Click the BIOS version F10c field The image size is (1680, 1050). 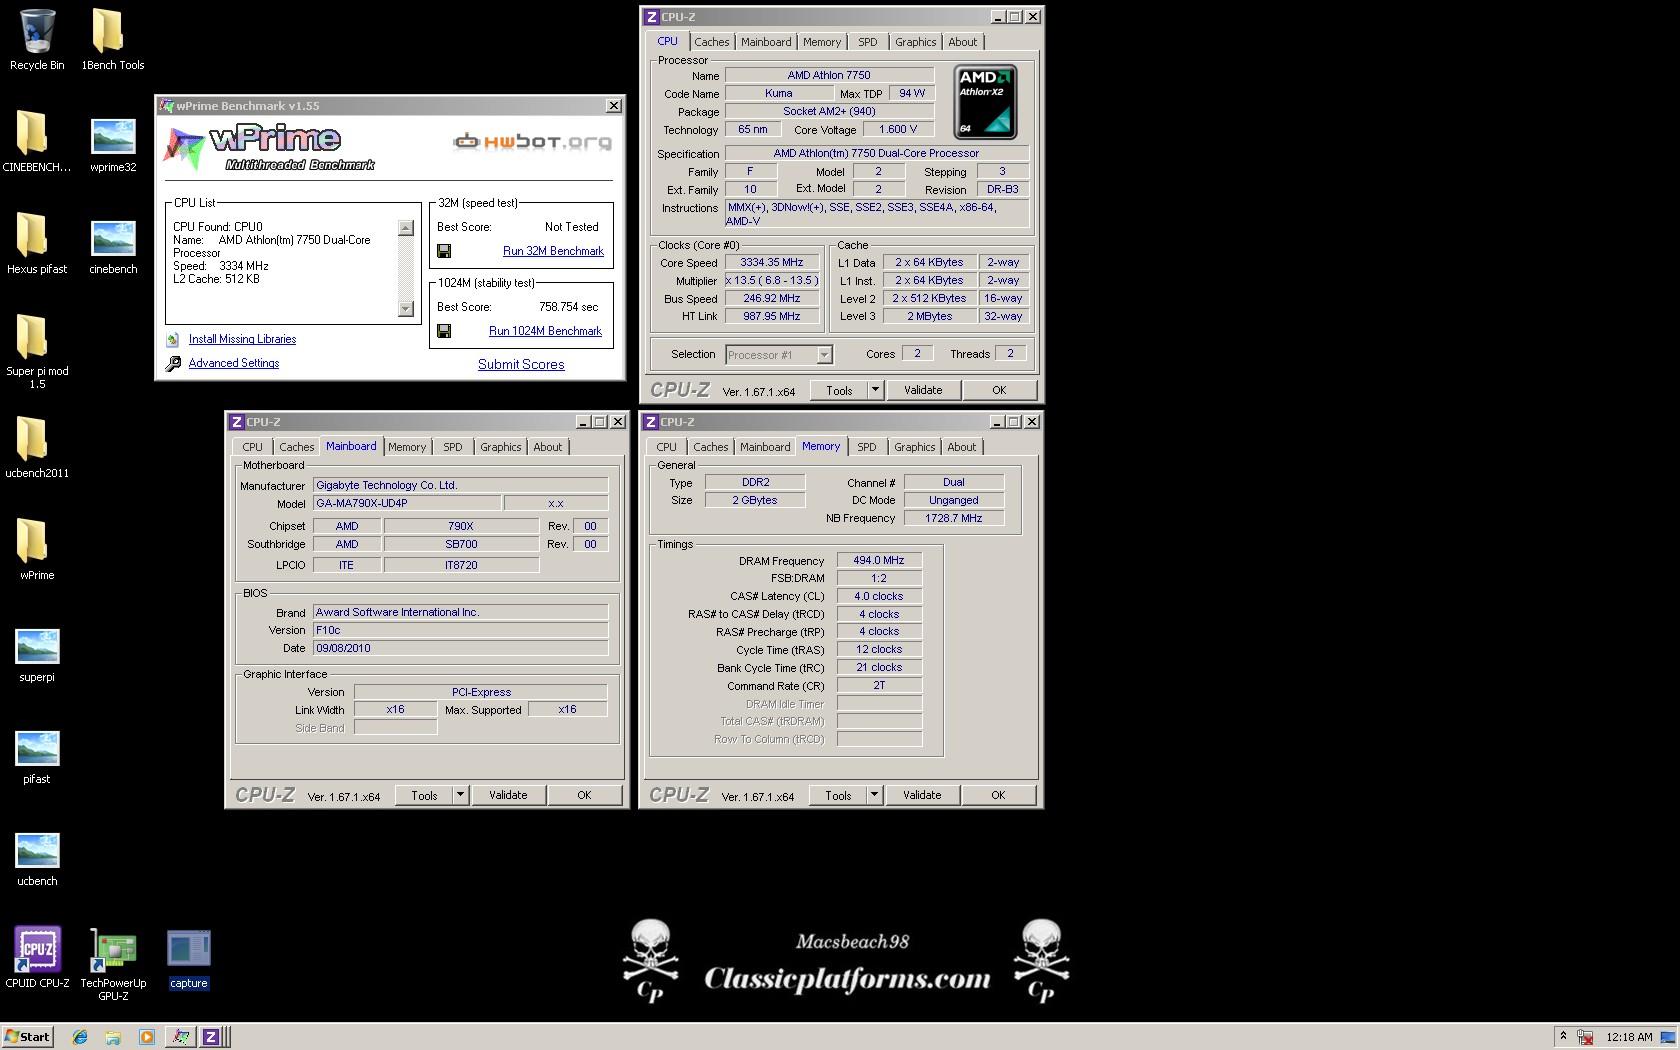click(x=461, y=630)
